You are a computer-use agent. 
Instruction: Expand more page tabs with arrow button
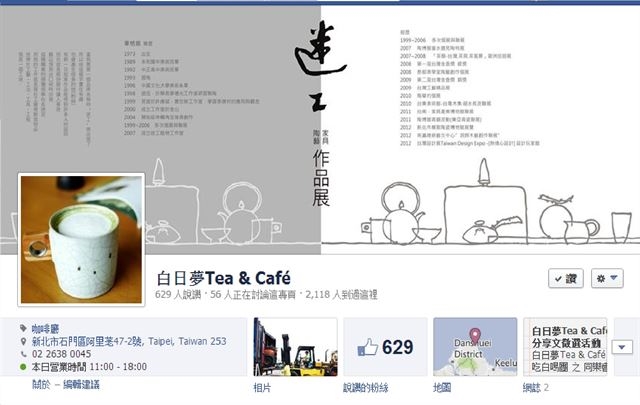click(622, 347)
